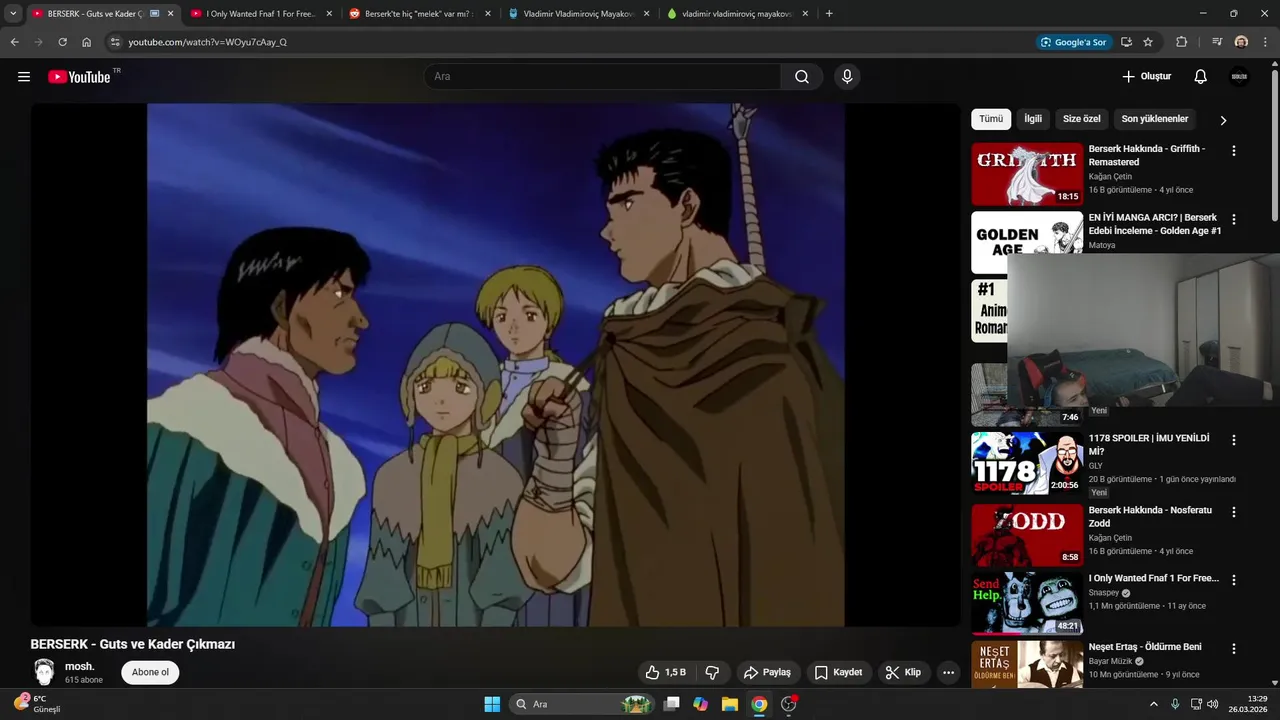Screen dimensions: 1280x720
Task: Open File Explorer from the taskbar
Action: click(x=729, y=704)
